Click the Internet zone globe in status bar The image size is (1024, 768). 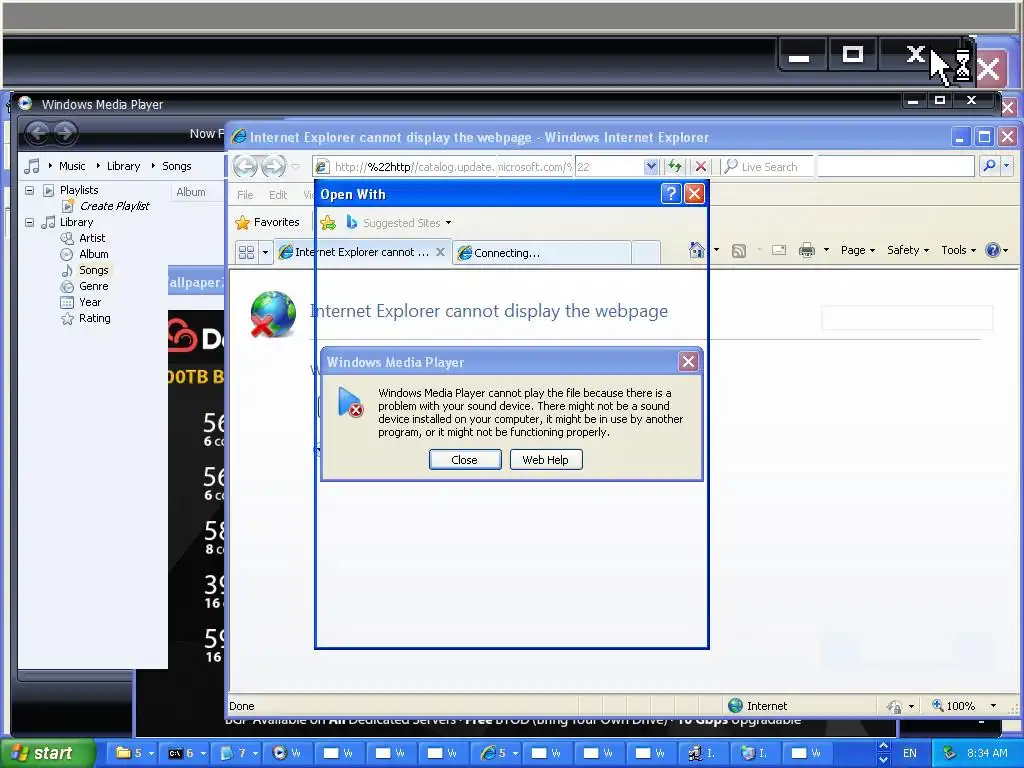735,706
